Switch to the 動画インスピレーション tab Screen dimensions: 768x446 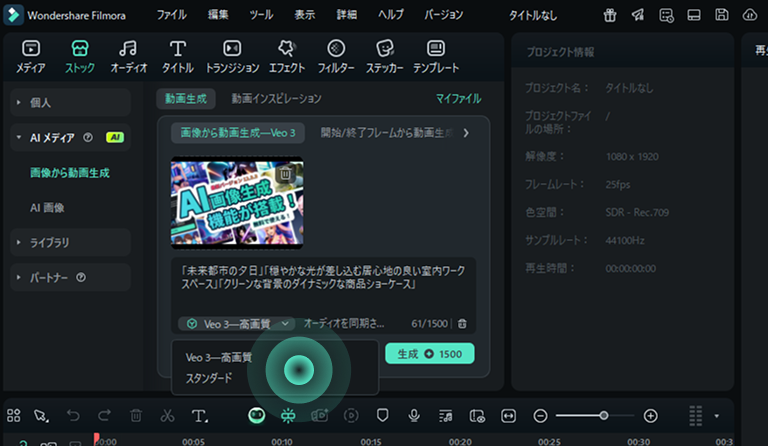coord(276,98)
